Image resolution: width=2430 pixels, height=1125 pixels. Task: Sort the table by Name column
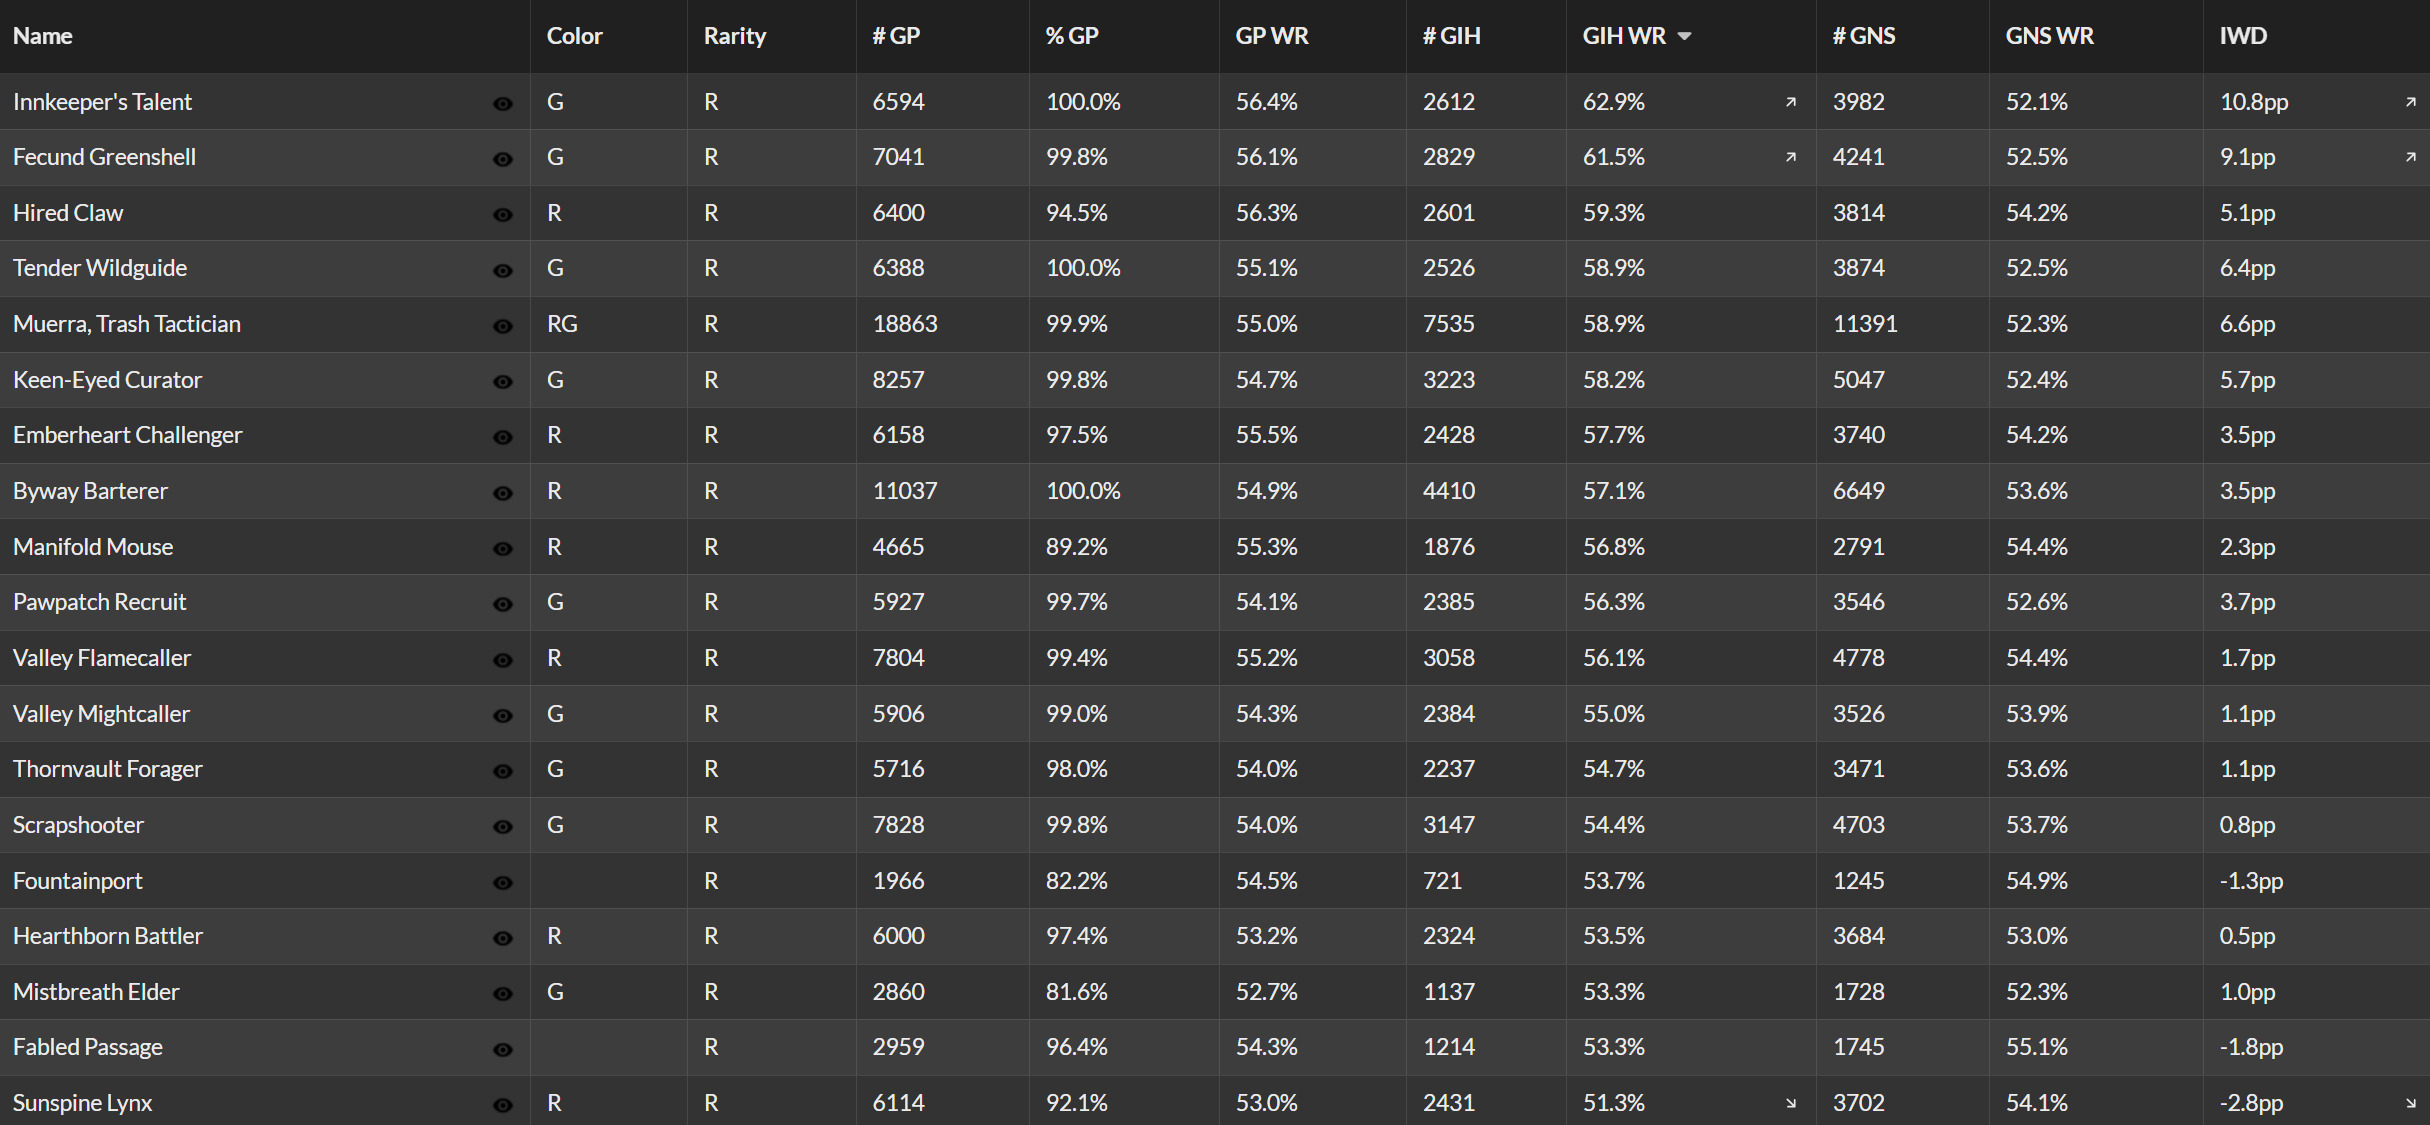click(x=43, y=36)
